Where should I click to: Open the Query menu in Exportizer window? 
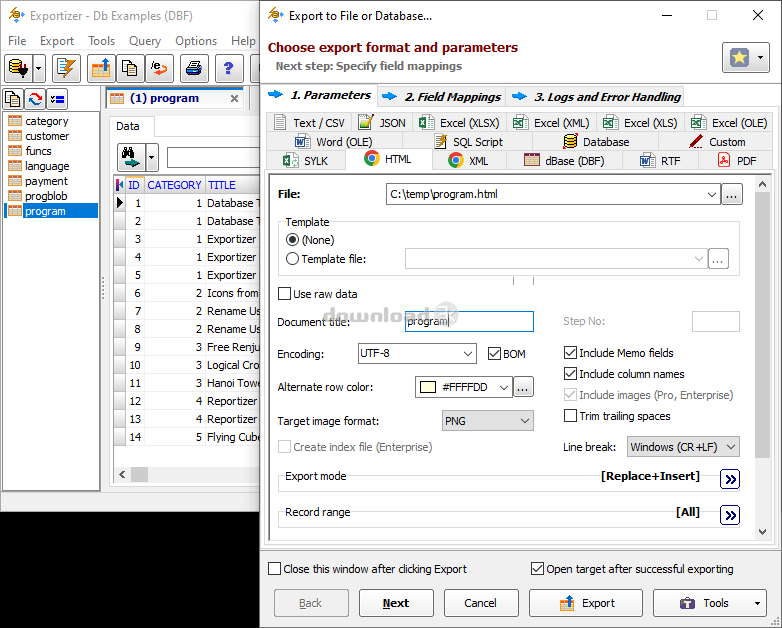pos(145,41)
